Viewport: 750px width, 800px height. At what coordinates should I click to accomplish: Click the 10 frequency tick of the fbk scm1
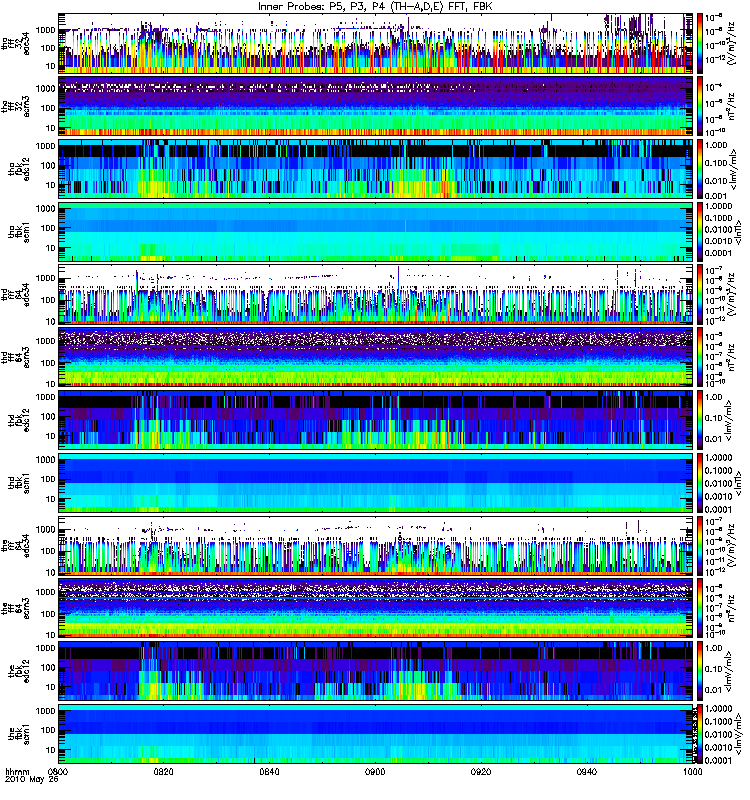pyautogui.click(x=51, y=750)
